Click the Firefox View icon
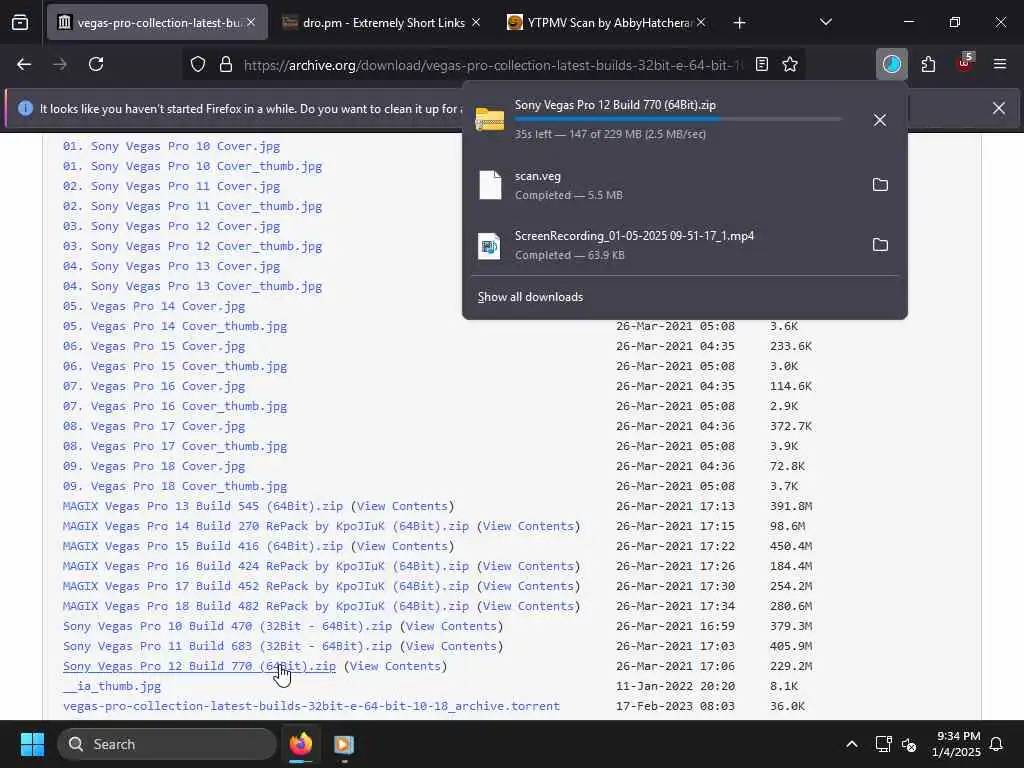Image resolution: width=1024 pixels, height=768 pixels. 20,22
